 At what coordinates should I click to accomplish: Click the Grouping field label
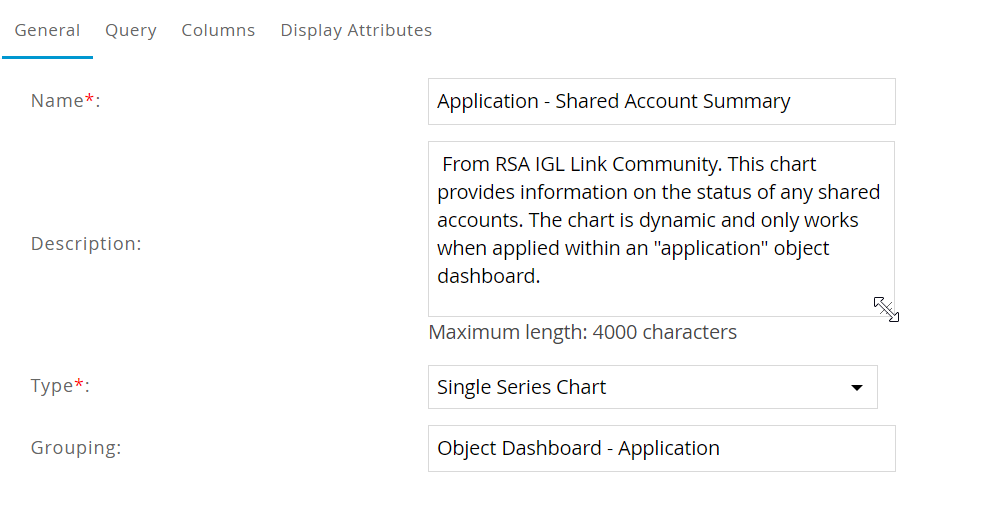point(76,448)
